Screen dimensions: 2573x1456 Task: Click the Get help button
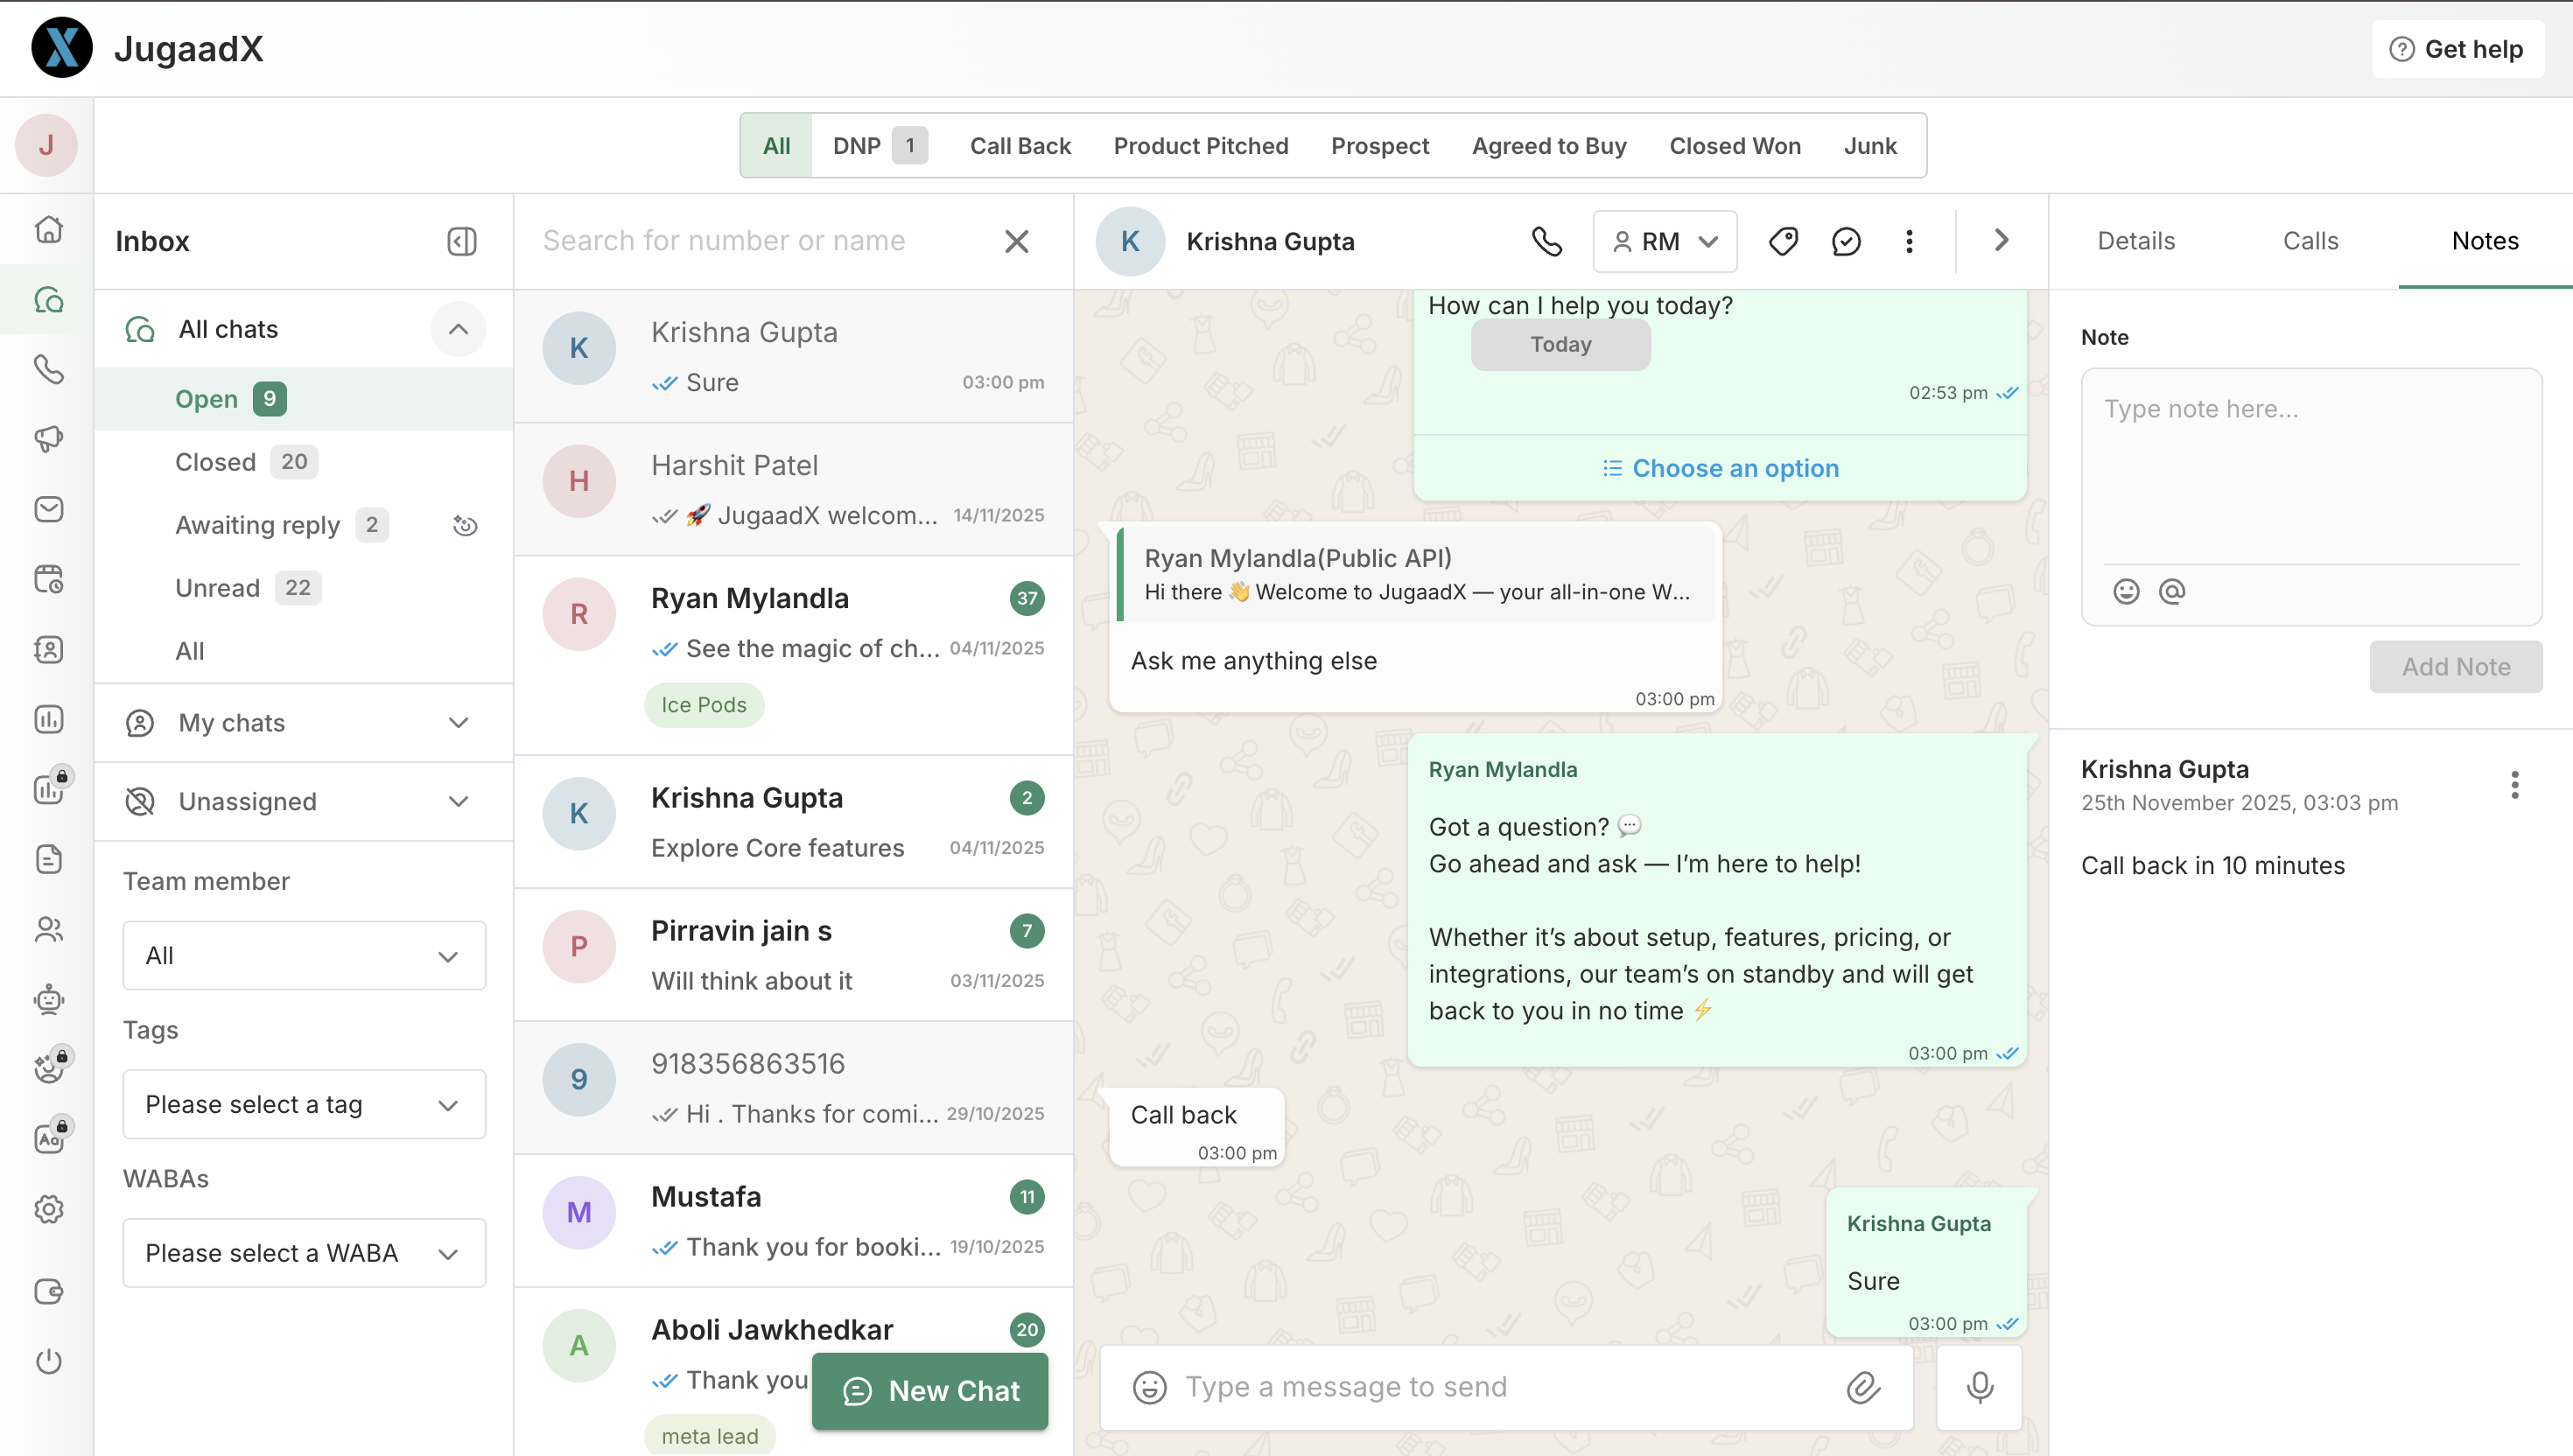2457,49
